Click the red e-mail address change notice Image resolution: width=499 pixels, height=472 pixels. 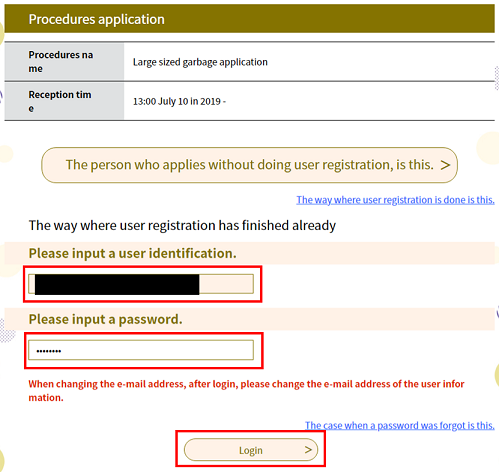point(246,391)
